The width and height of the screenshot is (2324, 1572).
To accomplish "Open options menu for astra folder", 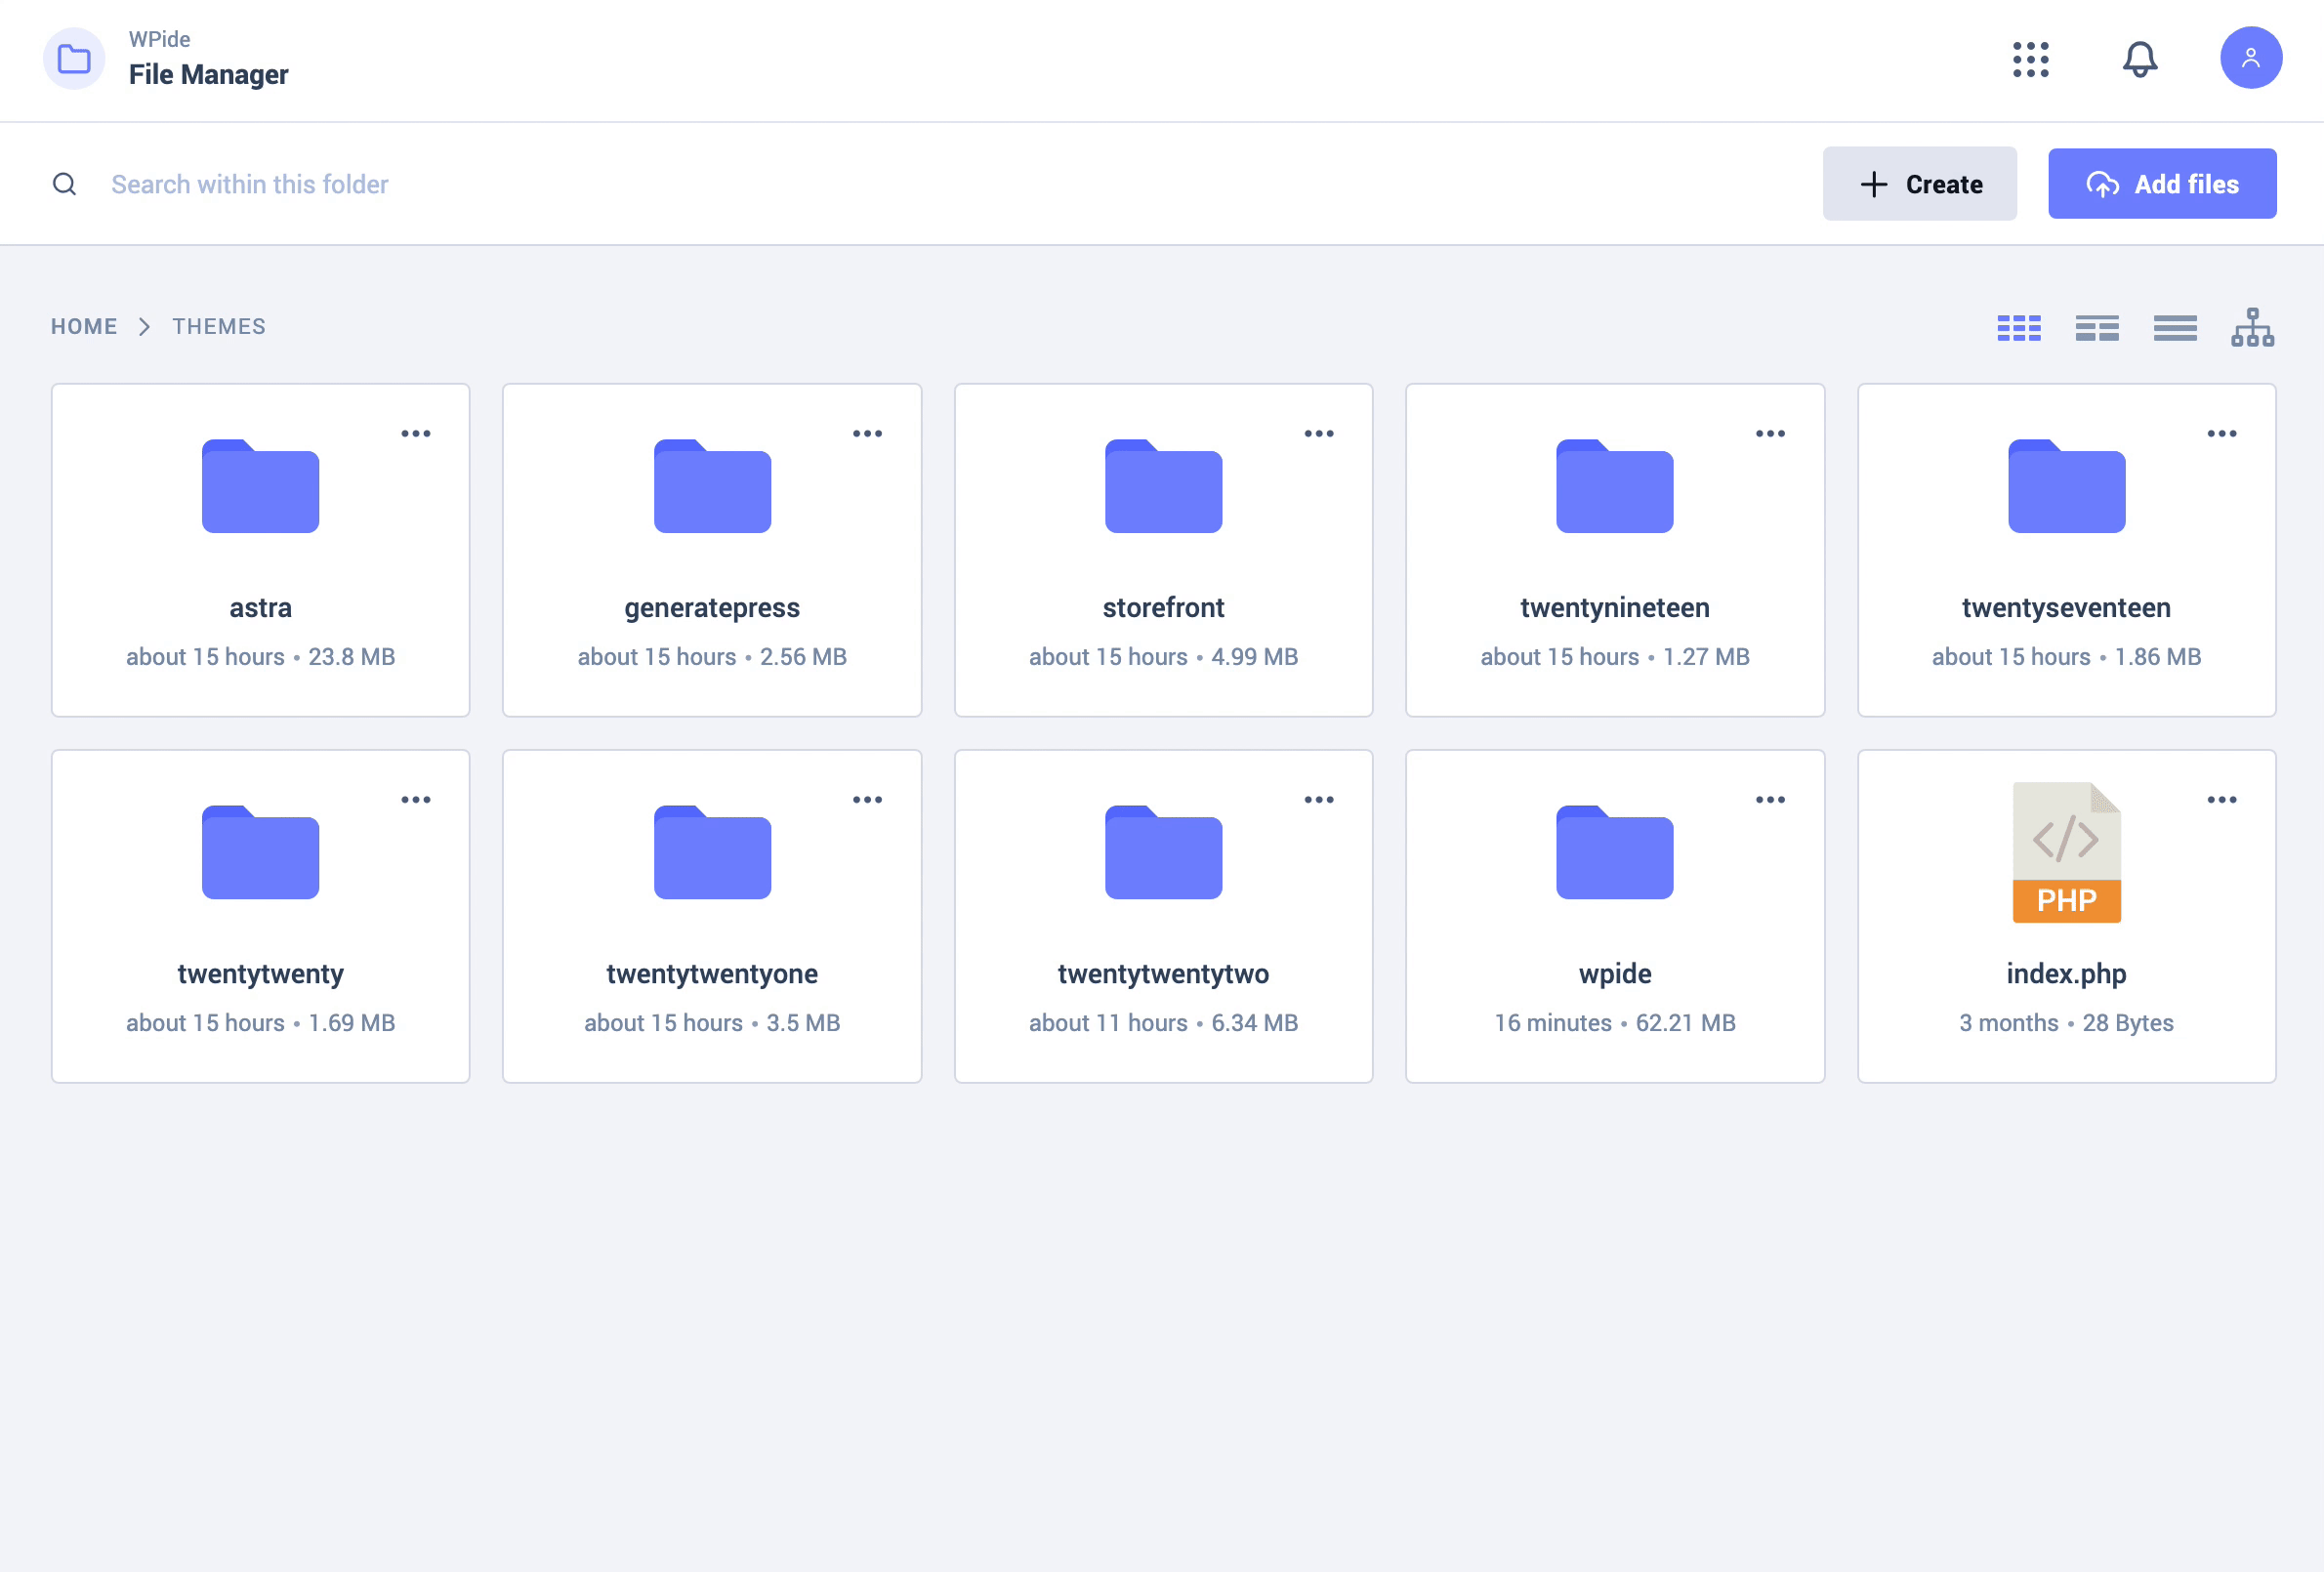I will (x=416, y=434).
